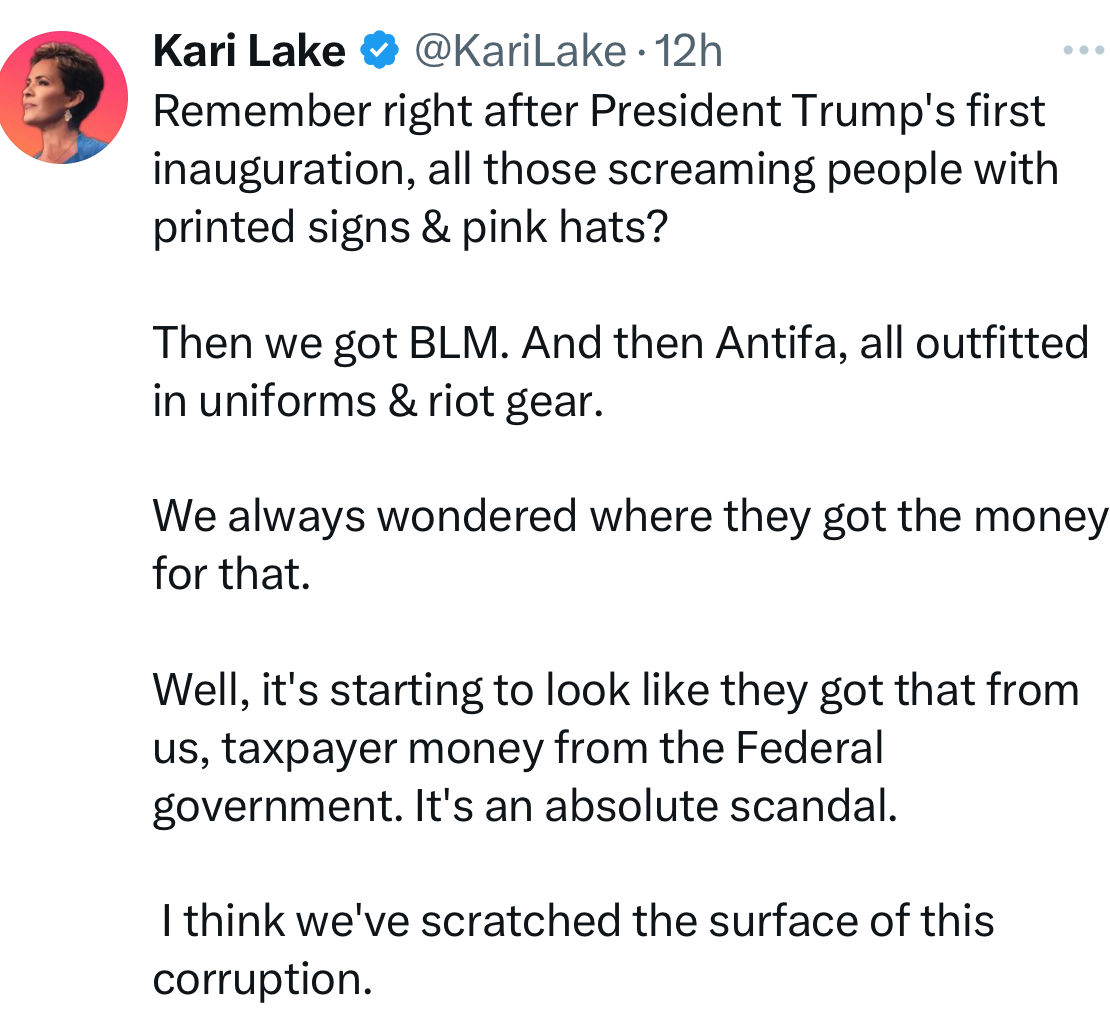Click the blue verified checkmark badge
This screenshot has height=1017, width=1110.
[x=379, y=50]
